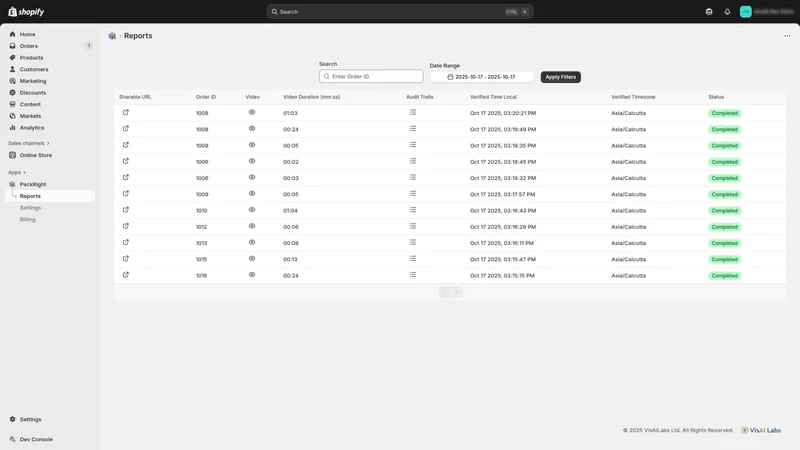Go to next page of reports

457,292
